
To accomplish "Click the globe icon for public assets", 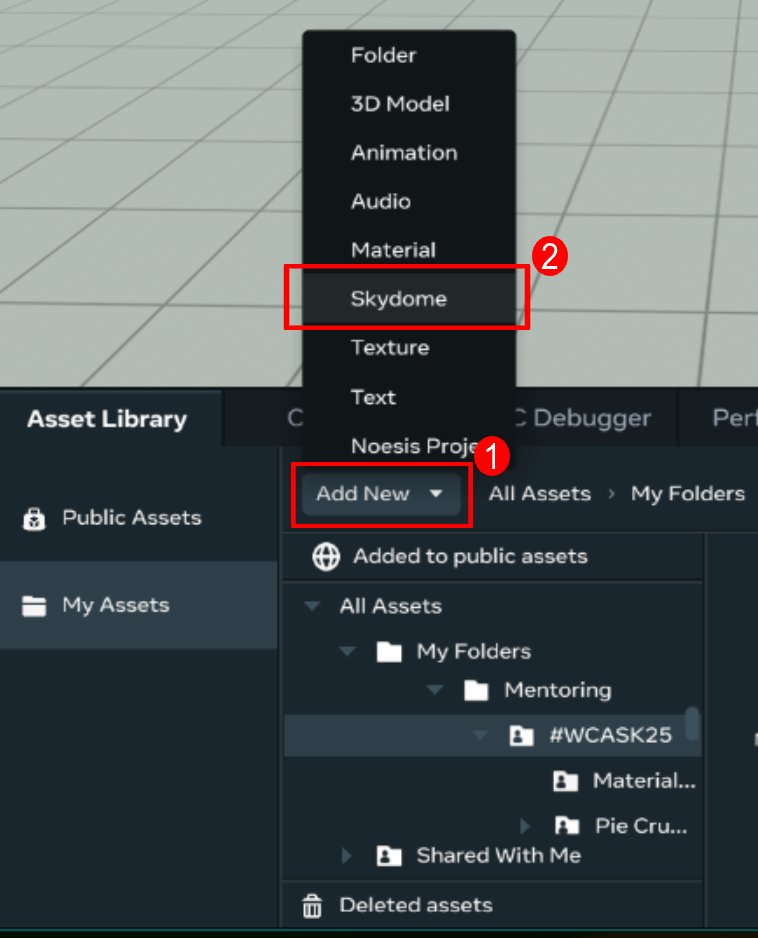I will tap(326, 557).
